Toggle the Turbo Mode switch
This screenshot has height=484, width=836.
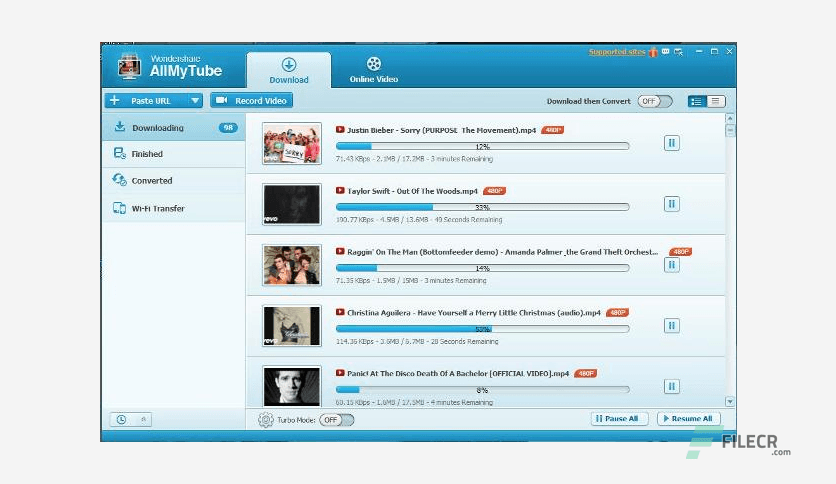tap(336, 420)
